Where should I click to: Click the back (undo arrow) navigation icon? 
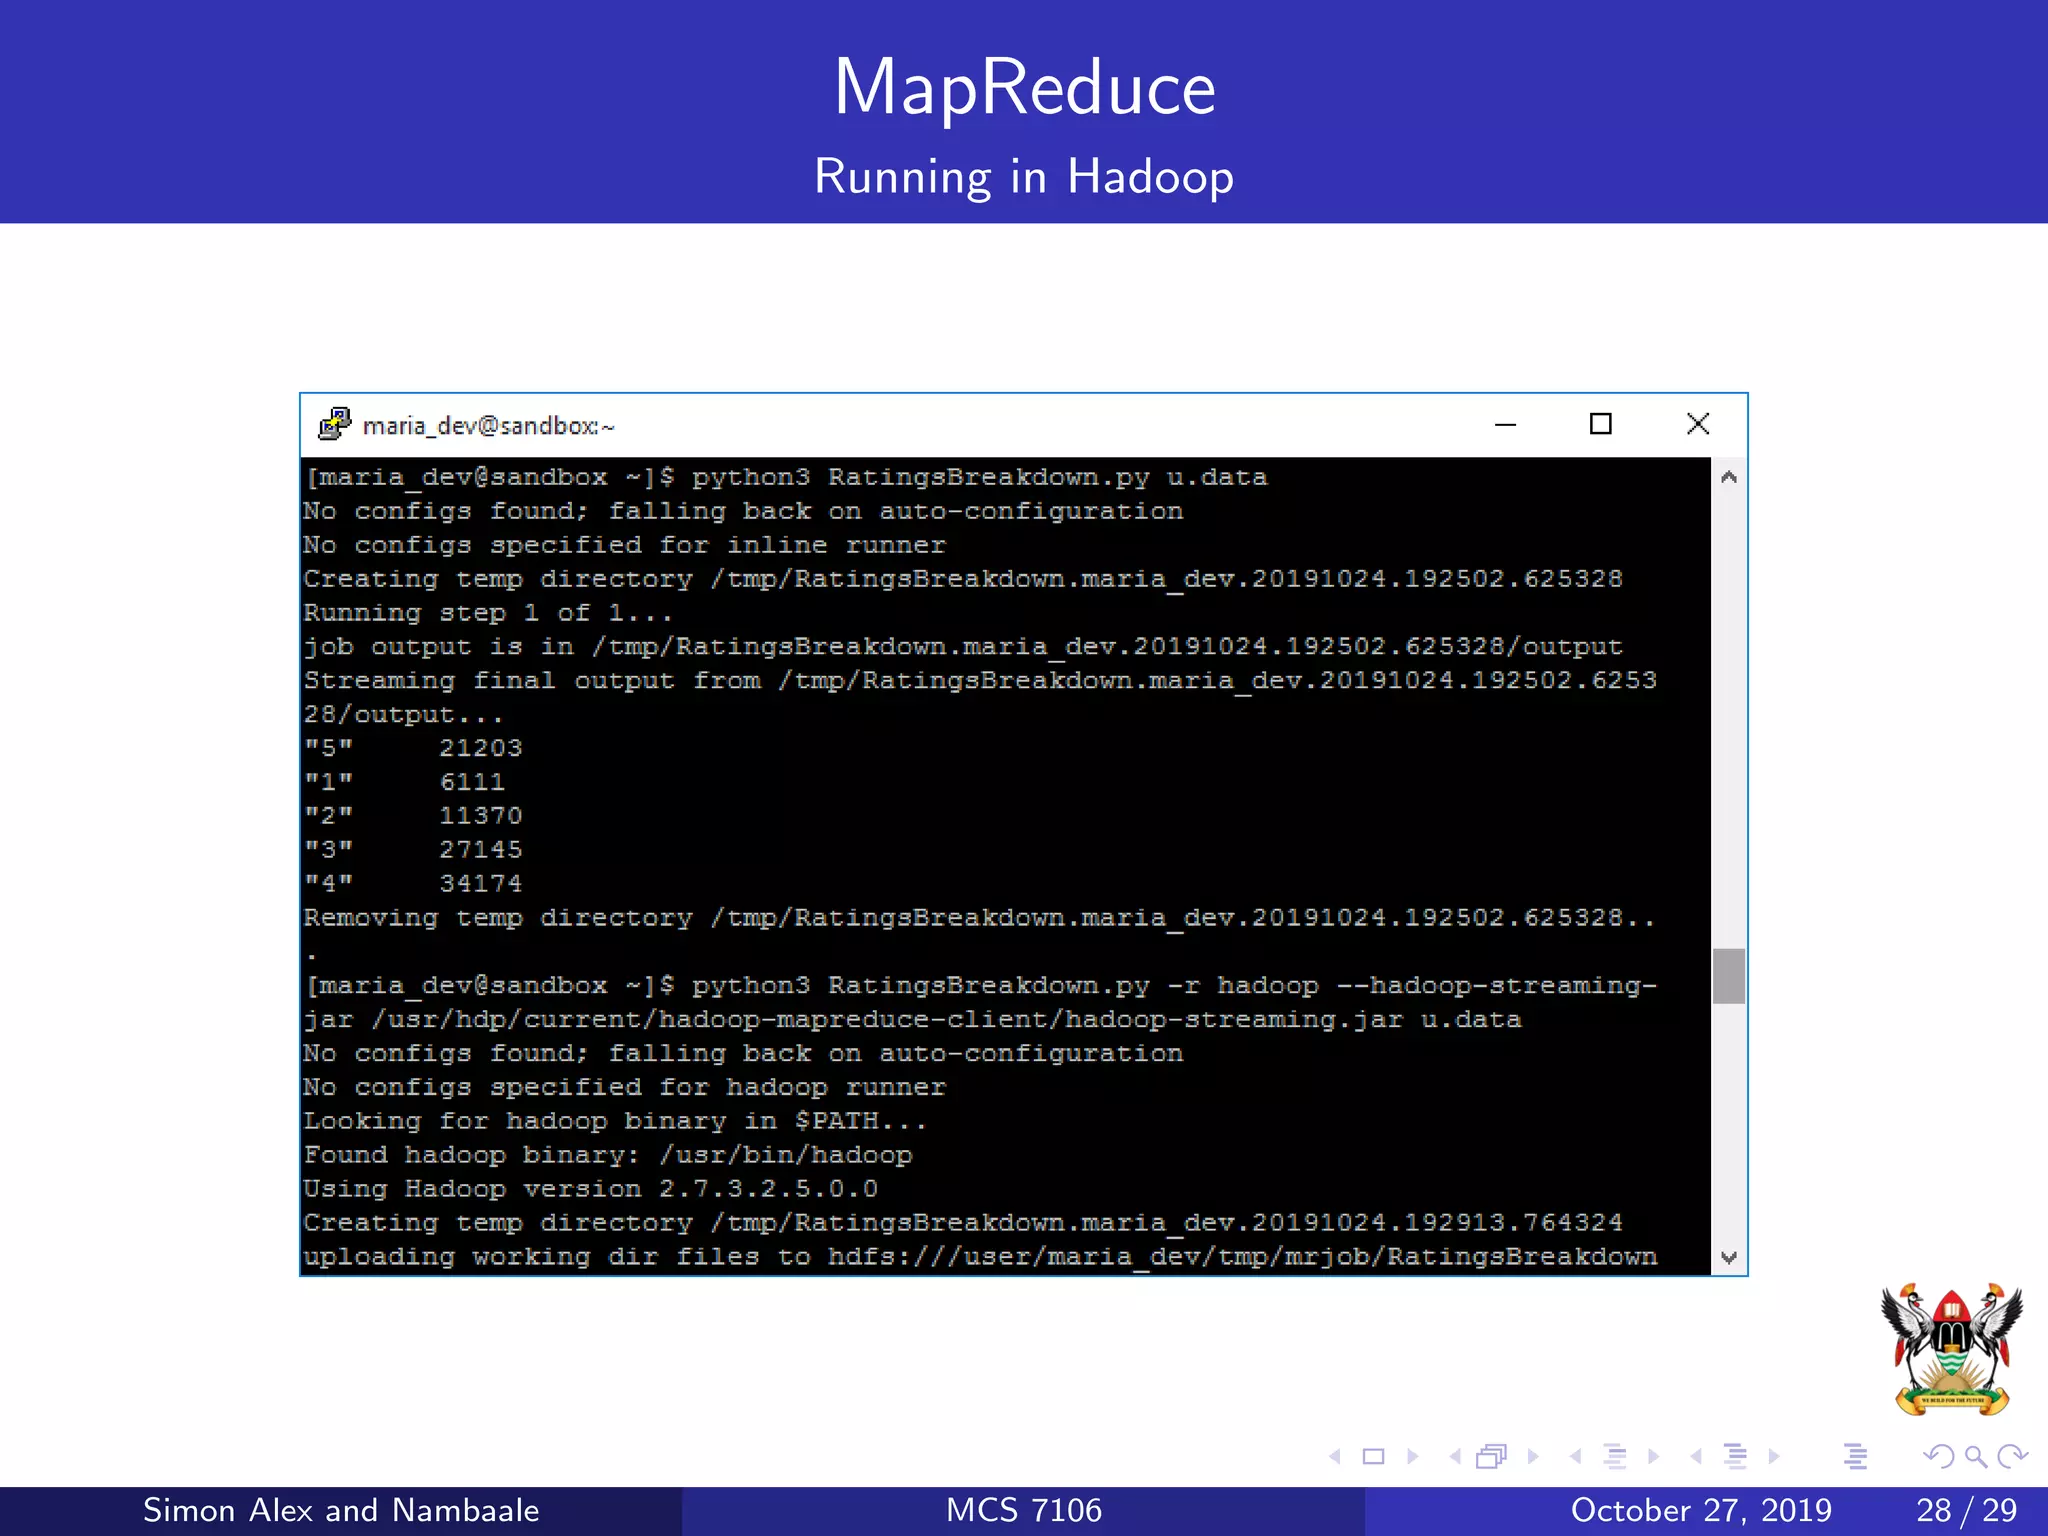[x=1939, y=1457]
